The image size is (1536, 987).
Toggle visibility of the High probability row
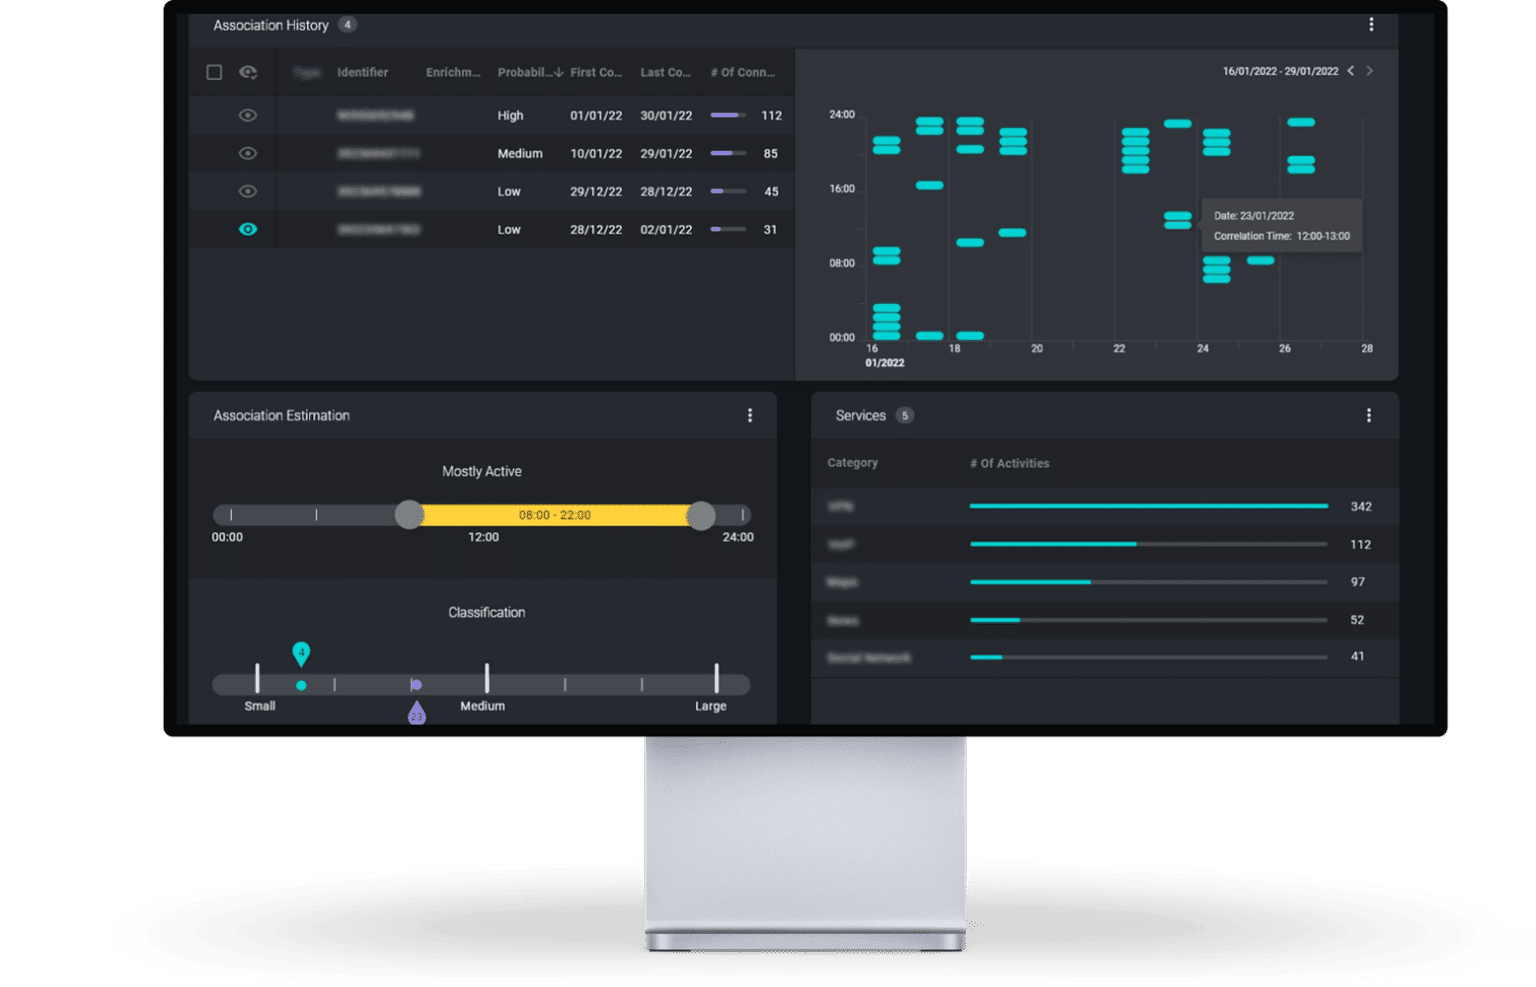coord(247,115)
